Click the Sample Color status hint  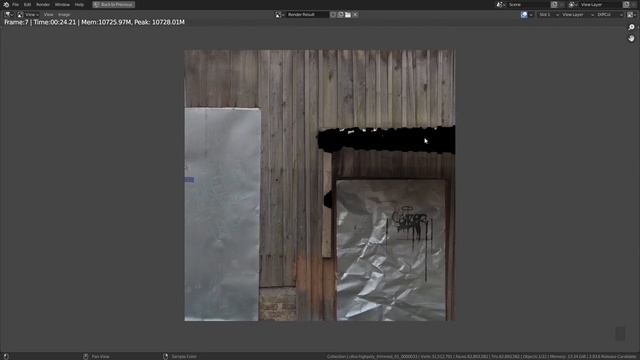[184, 356]
